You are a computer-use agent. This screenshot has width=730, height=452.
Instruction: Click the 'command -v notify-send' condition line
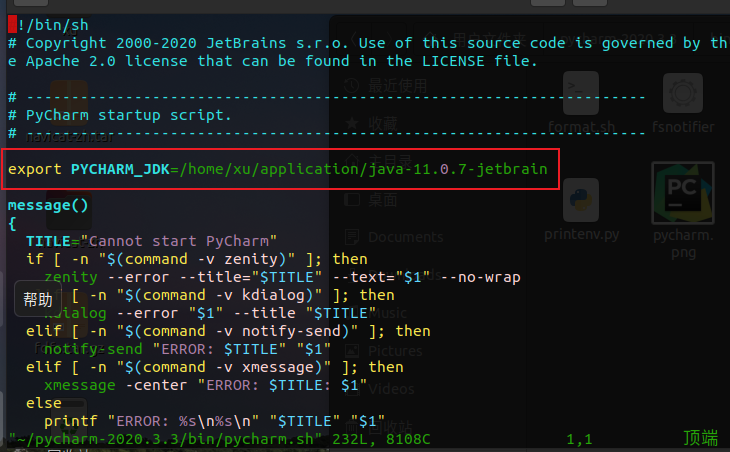(x=228, y=331)
